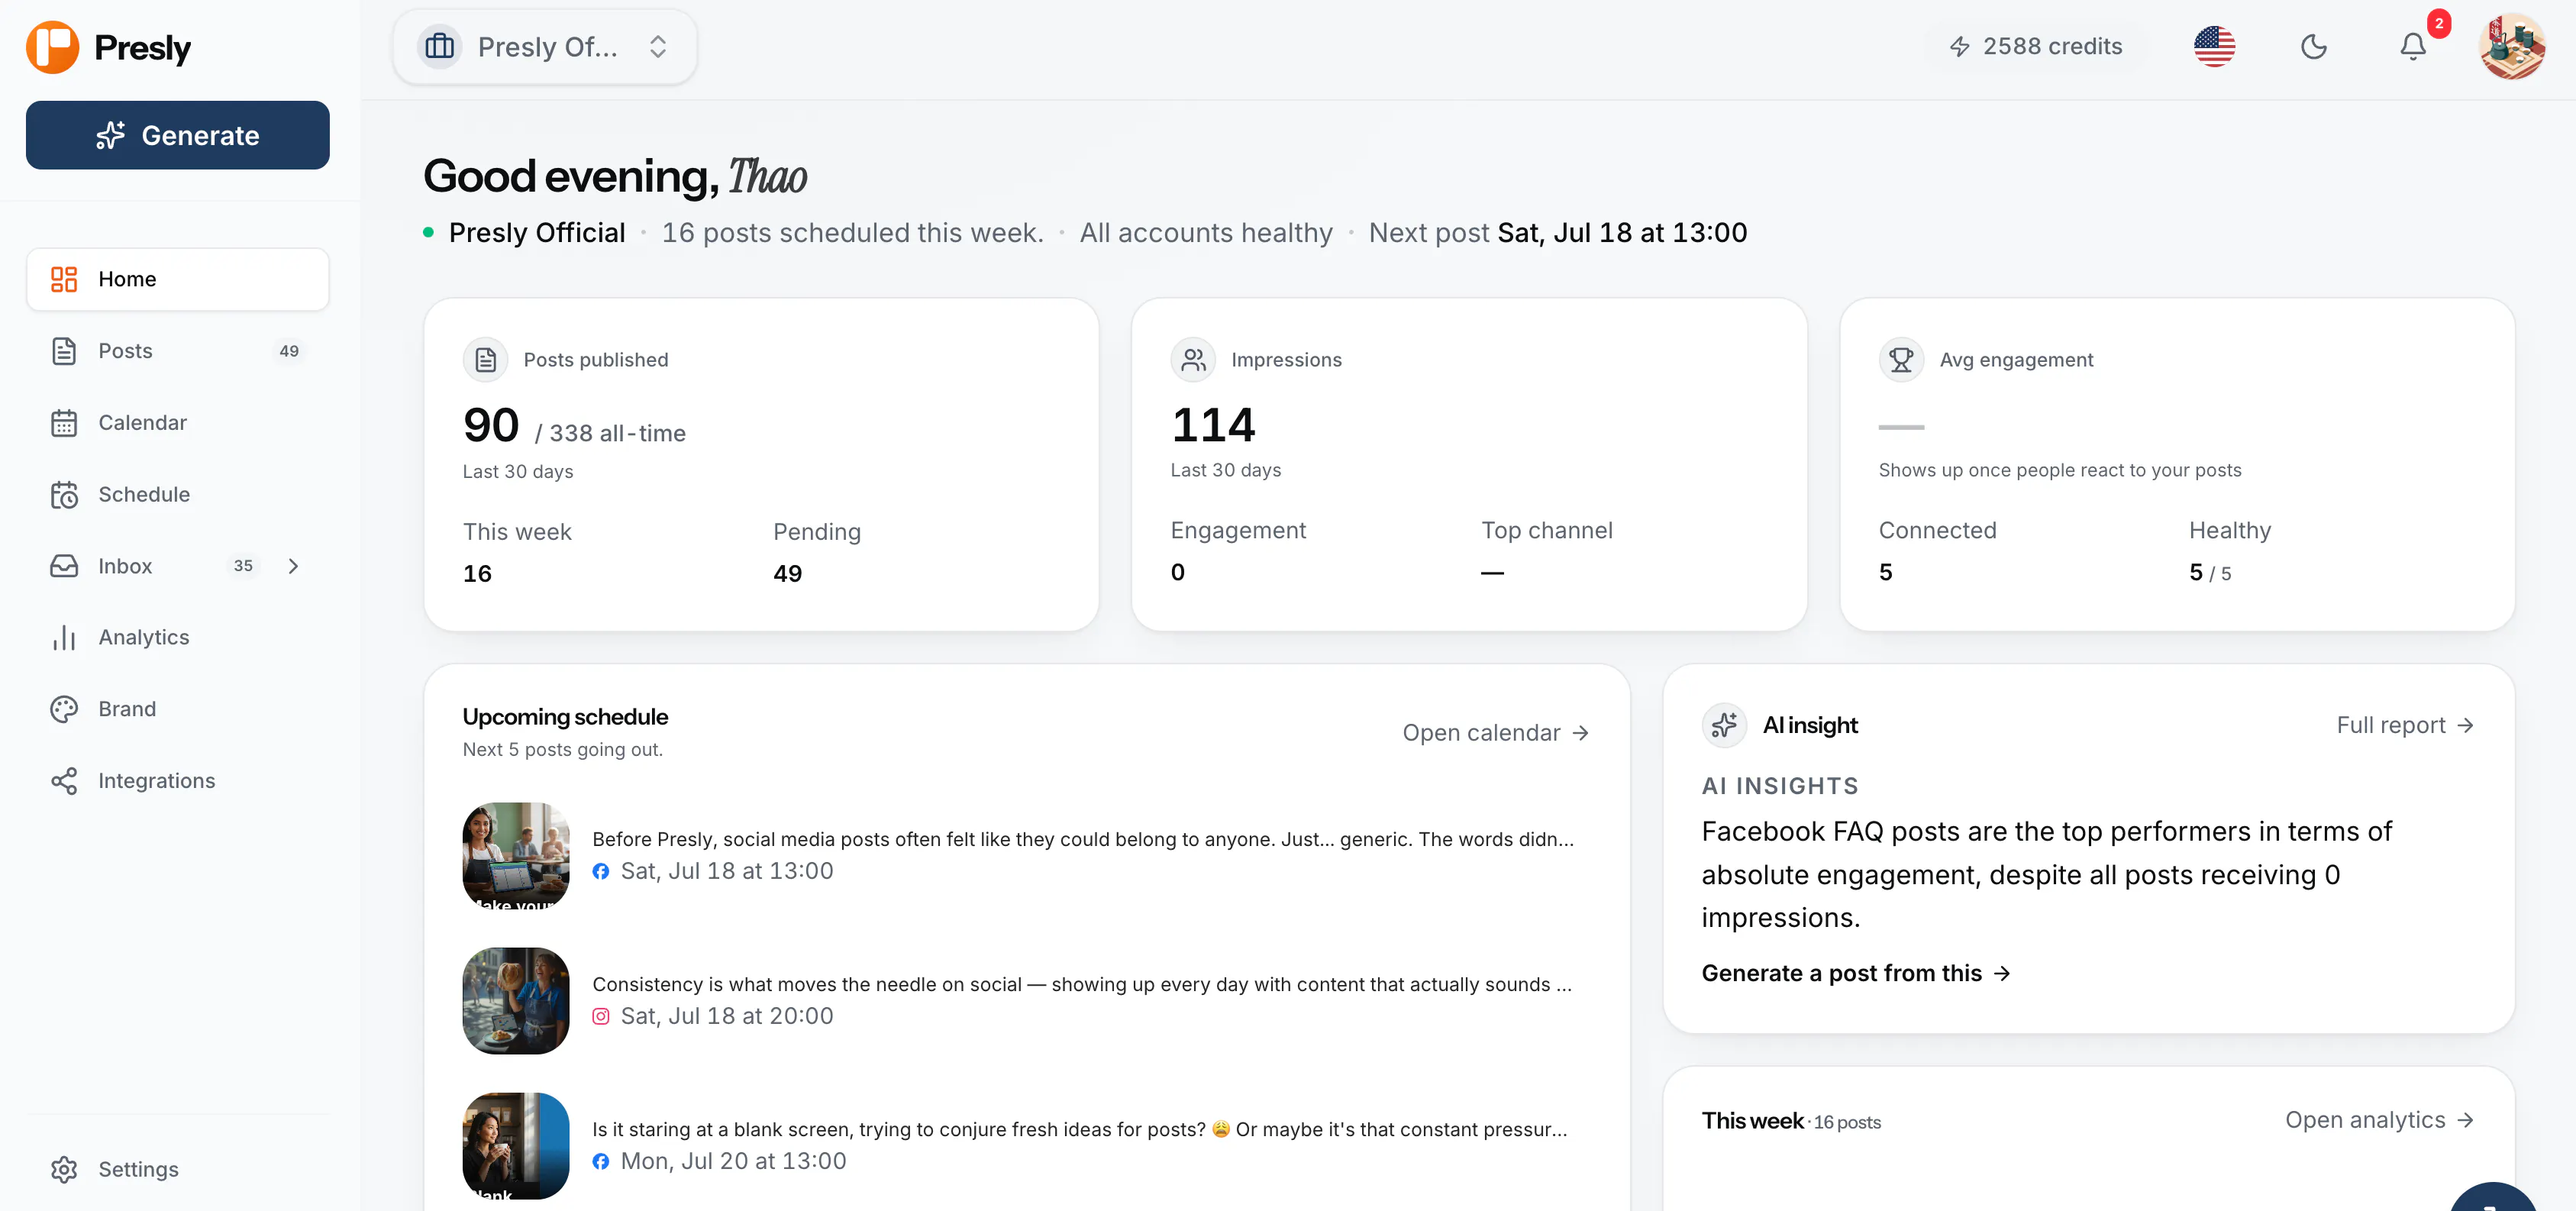Click '16 posts scheduled this week.' text
This screenshot has width=2576, height=1211.
coord(852,233)
